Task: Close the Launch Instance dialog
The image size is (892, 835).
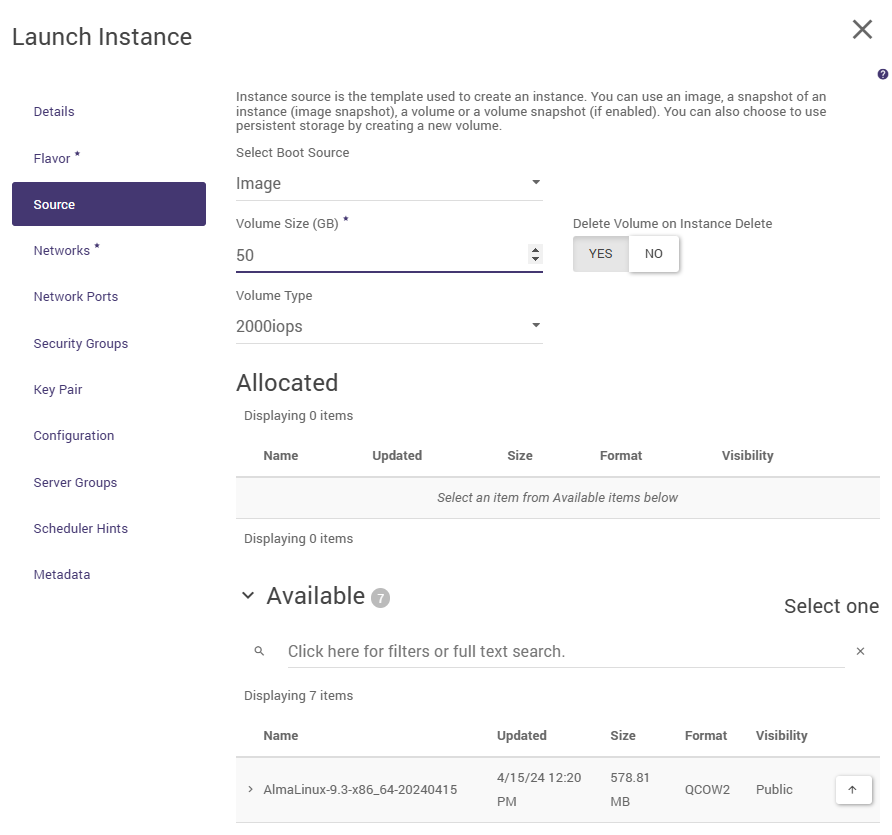Action: point(862,30)
